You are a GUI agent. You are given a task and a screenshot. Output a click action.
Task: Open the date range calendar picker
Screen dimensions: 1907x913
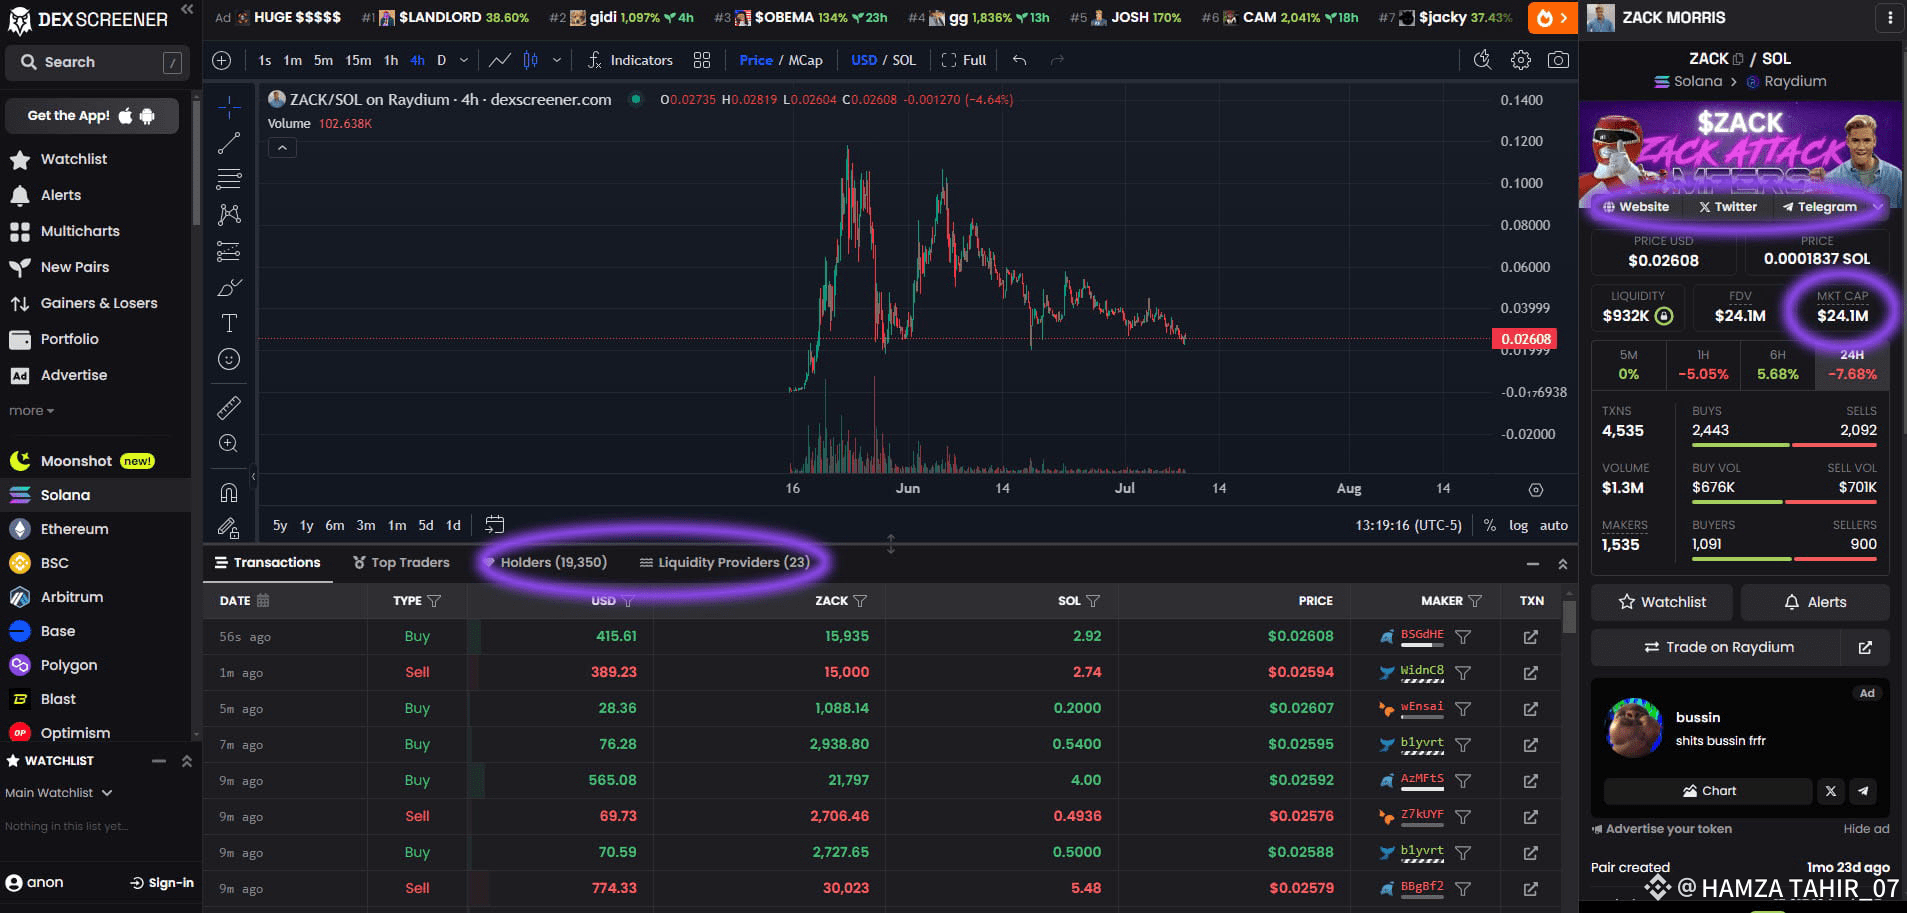pos(494,525)
